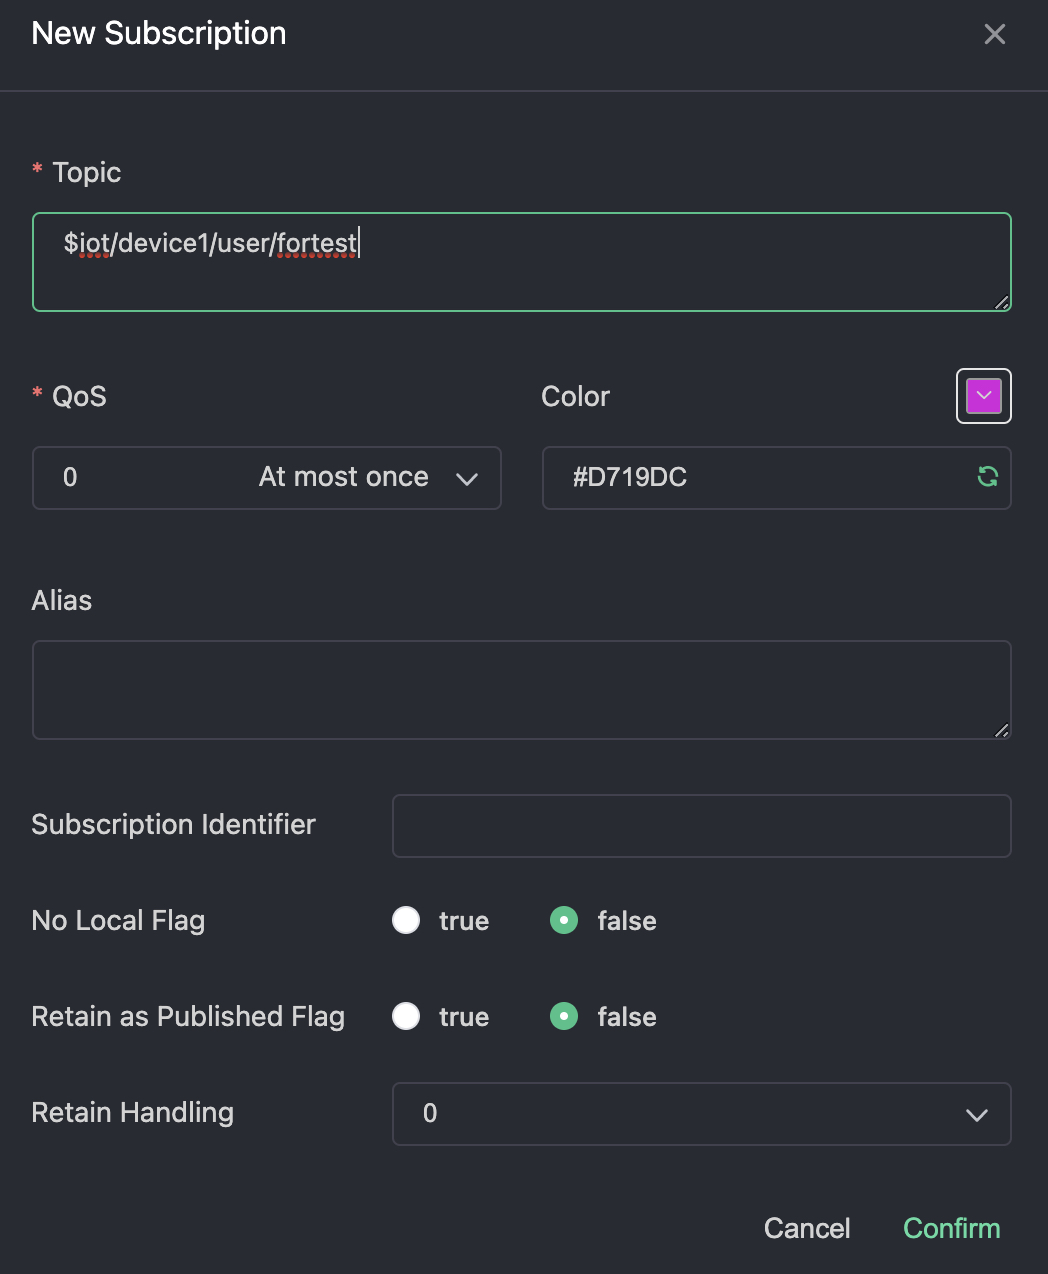This screenshot has width=1048, height=1274.
Task: Click the Topic resize handle
Action: coord(1001,302)
